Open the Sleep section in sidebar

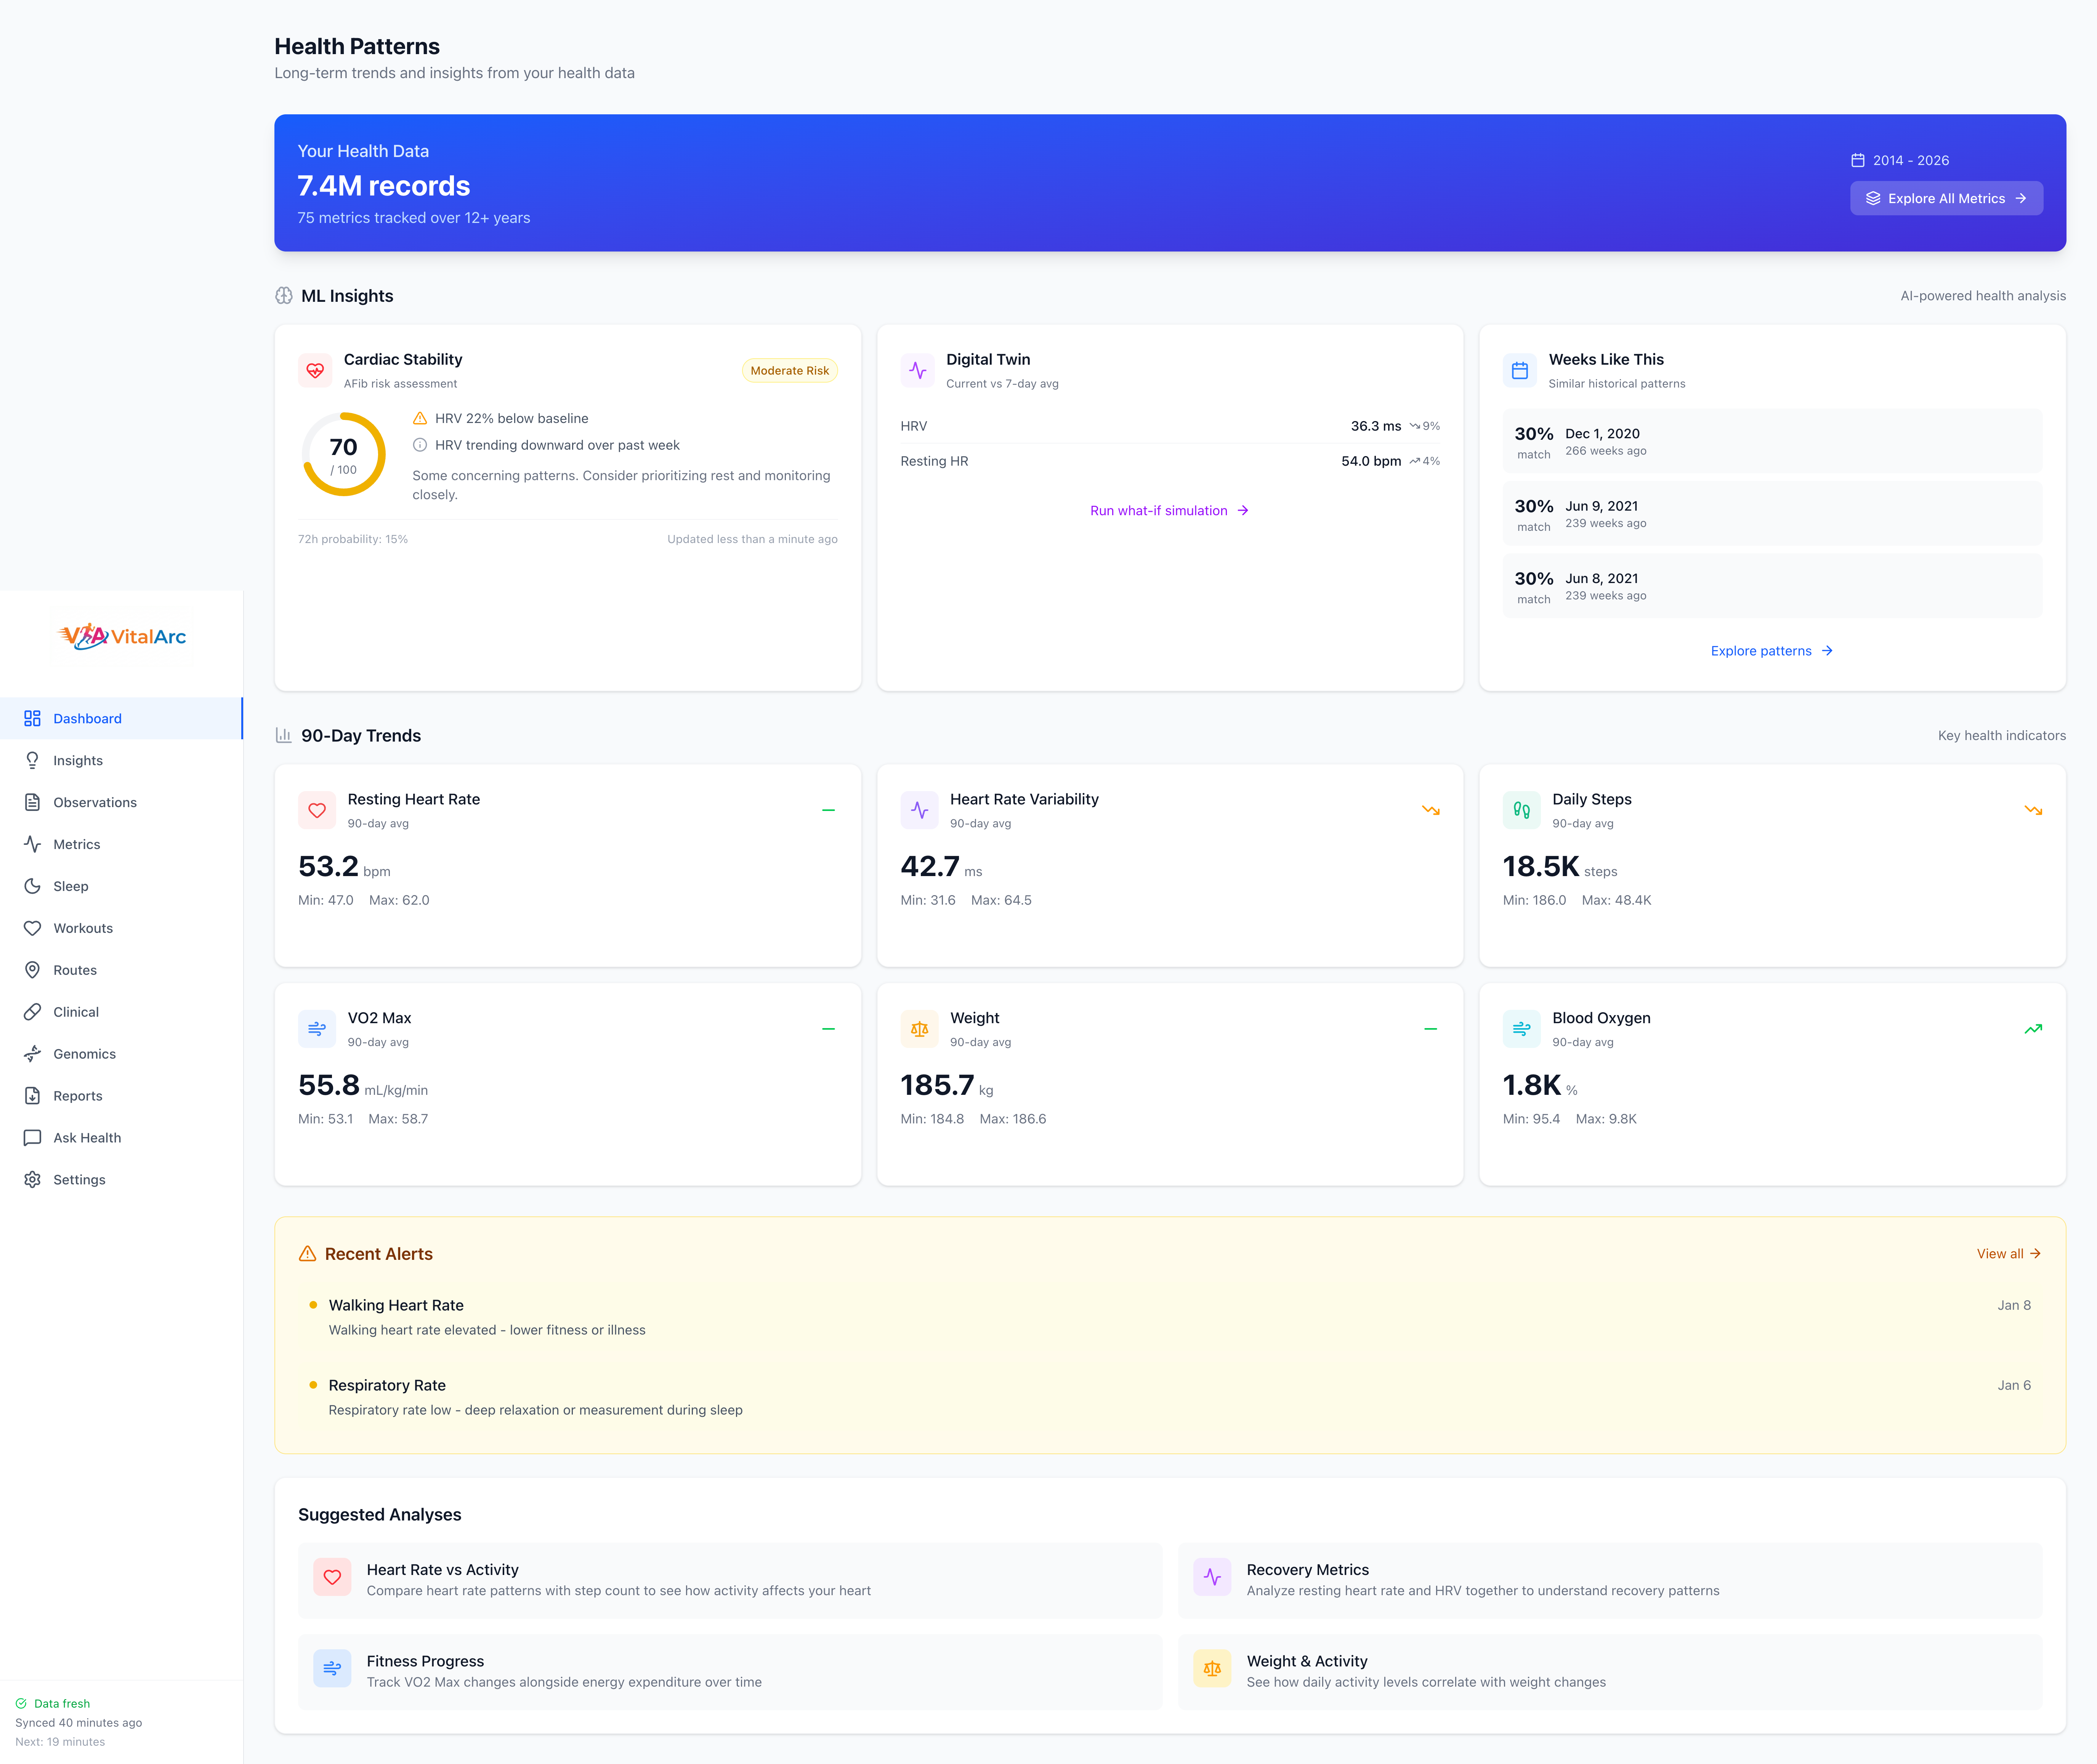(70, 886)
